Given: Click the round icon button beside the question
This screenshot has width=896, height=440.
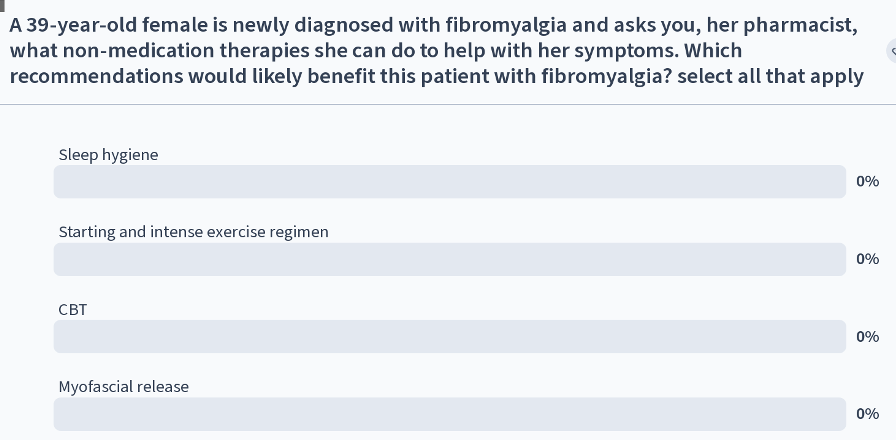Looking at the screenshot, I should click(x=892, y=51).
